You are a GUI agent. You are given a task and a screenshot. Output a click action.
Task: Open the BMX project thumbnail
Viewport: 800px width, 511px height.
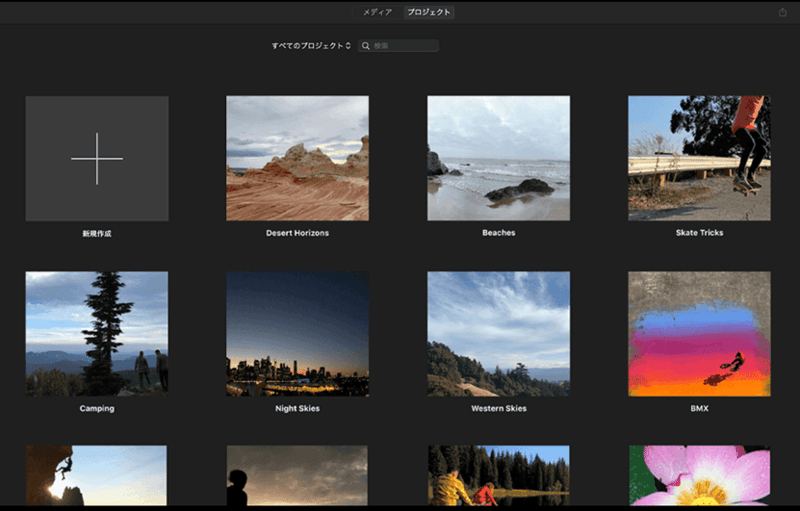699,333
